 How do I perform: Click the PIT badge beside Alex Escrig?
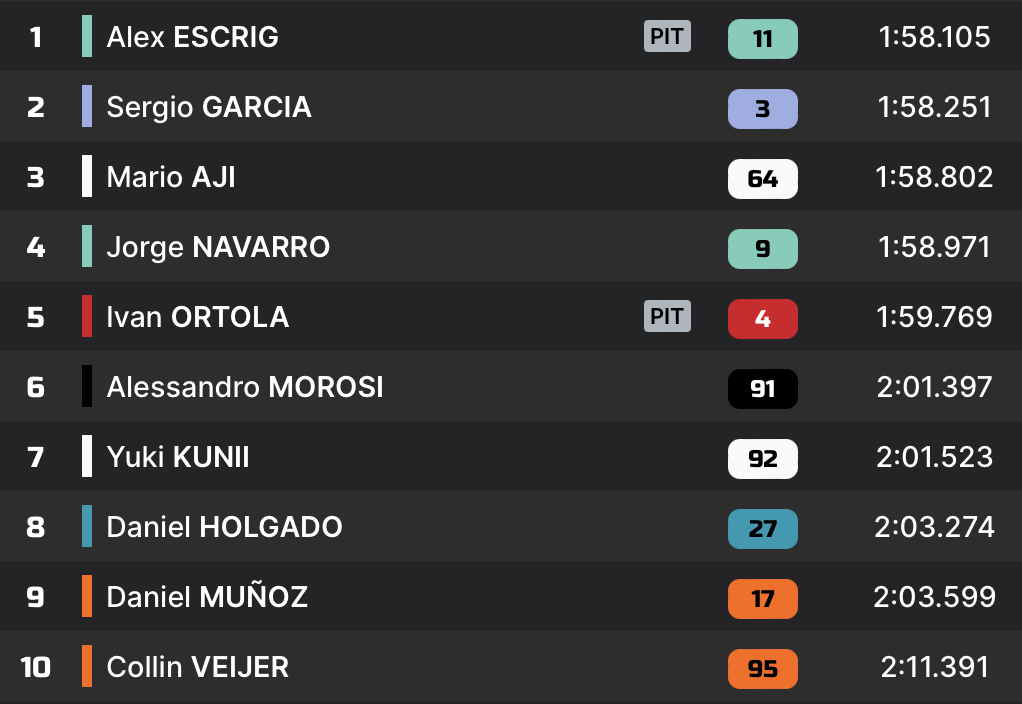tap(667, 38)
